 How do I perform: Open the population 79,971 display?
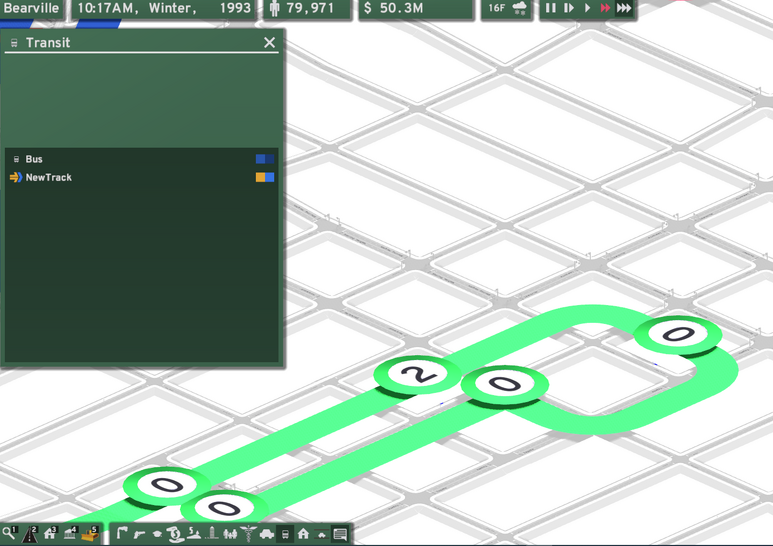click(x=308, y=8)
